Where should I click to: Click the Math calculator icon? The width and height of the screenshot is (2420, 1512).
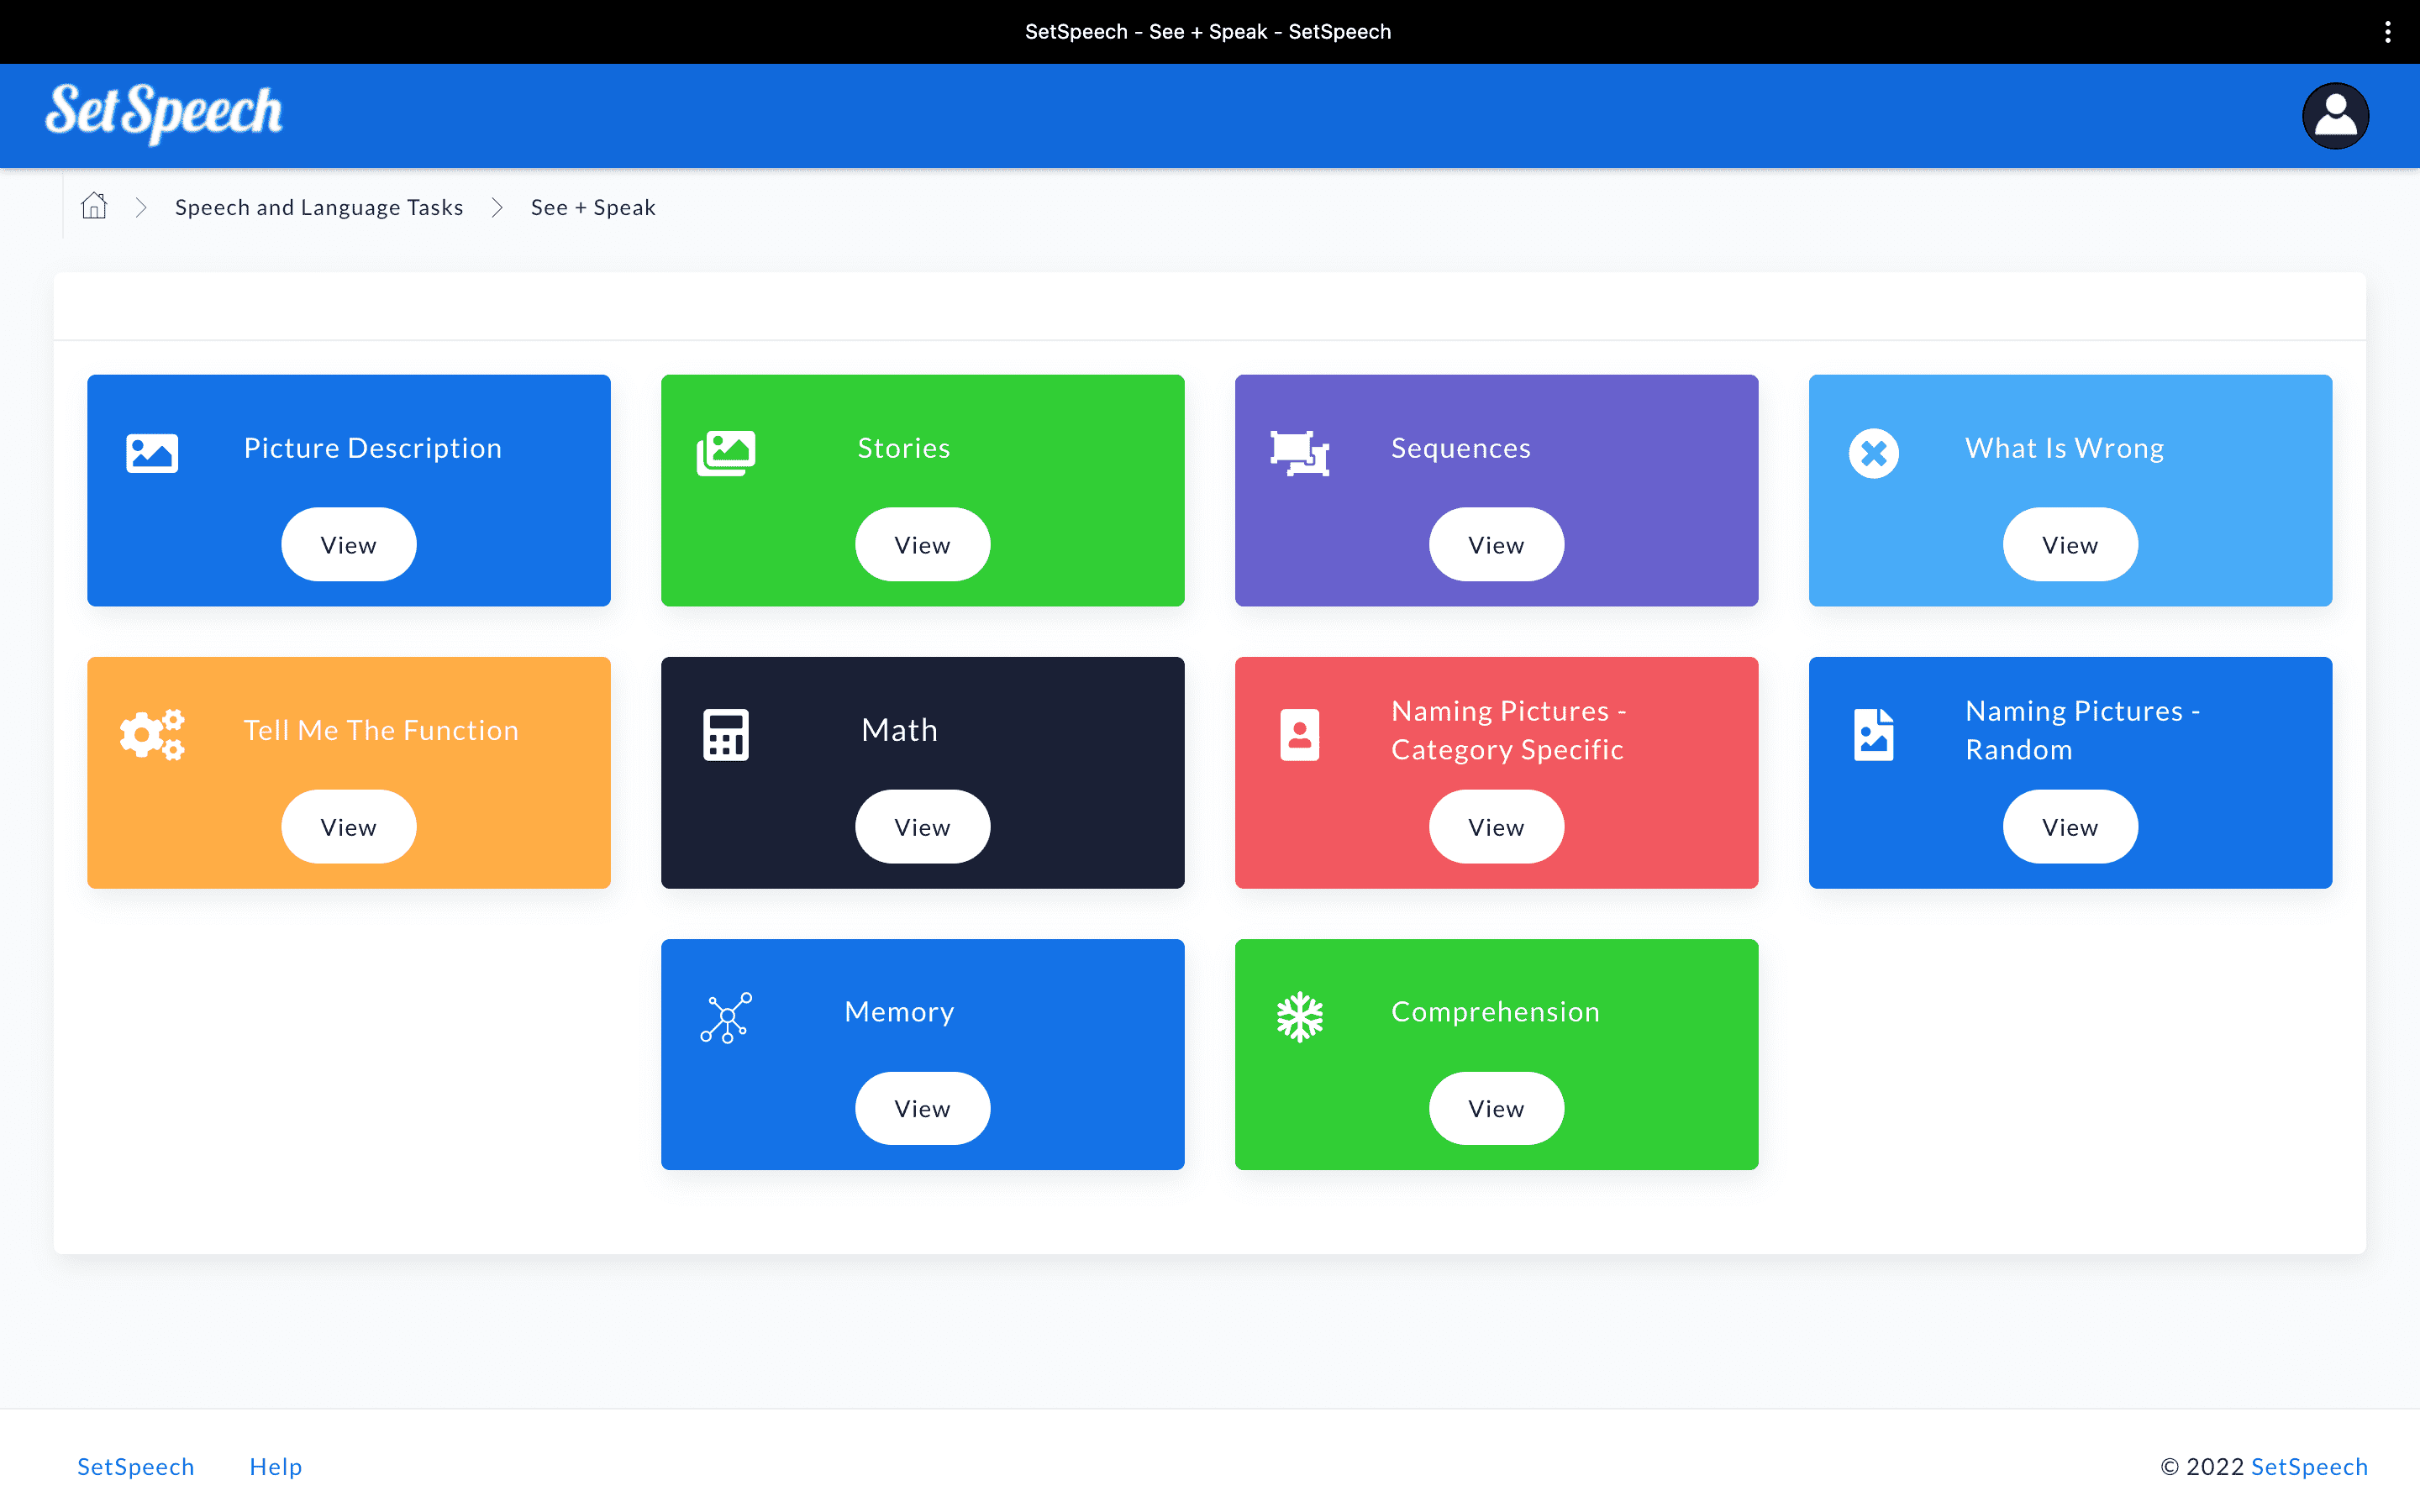[x=726, y=735]
